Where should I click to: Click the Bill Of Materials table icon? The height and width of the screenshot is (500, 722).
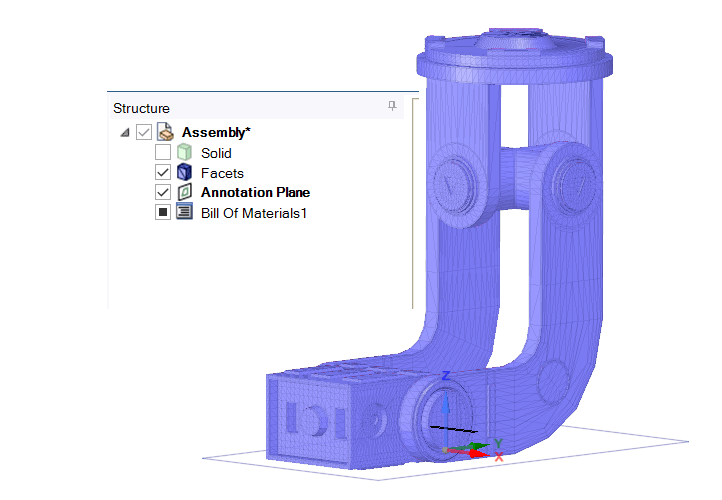click(184, 212)
